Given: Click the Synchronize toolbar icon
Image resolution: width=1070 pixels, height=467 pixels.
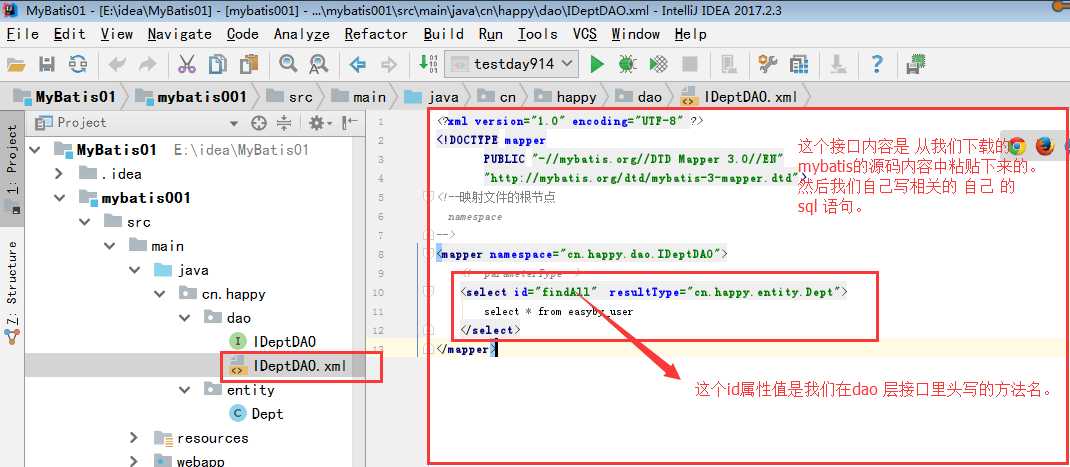Looking at the screenshot, I should point(78,64).
